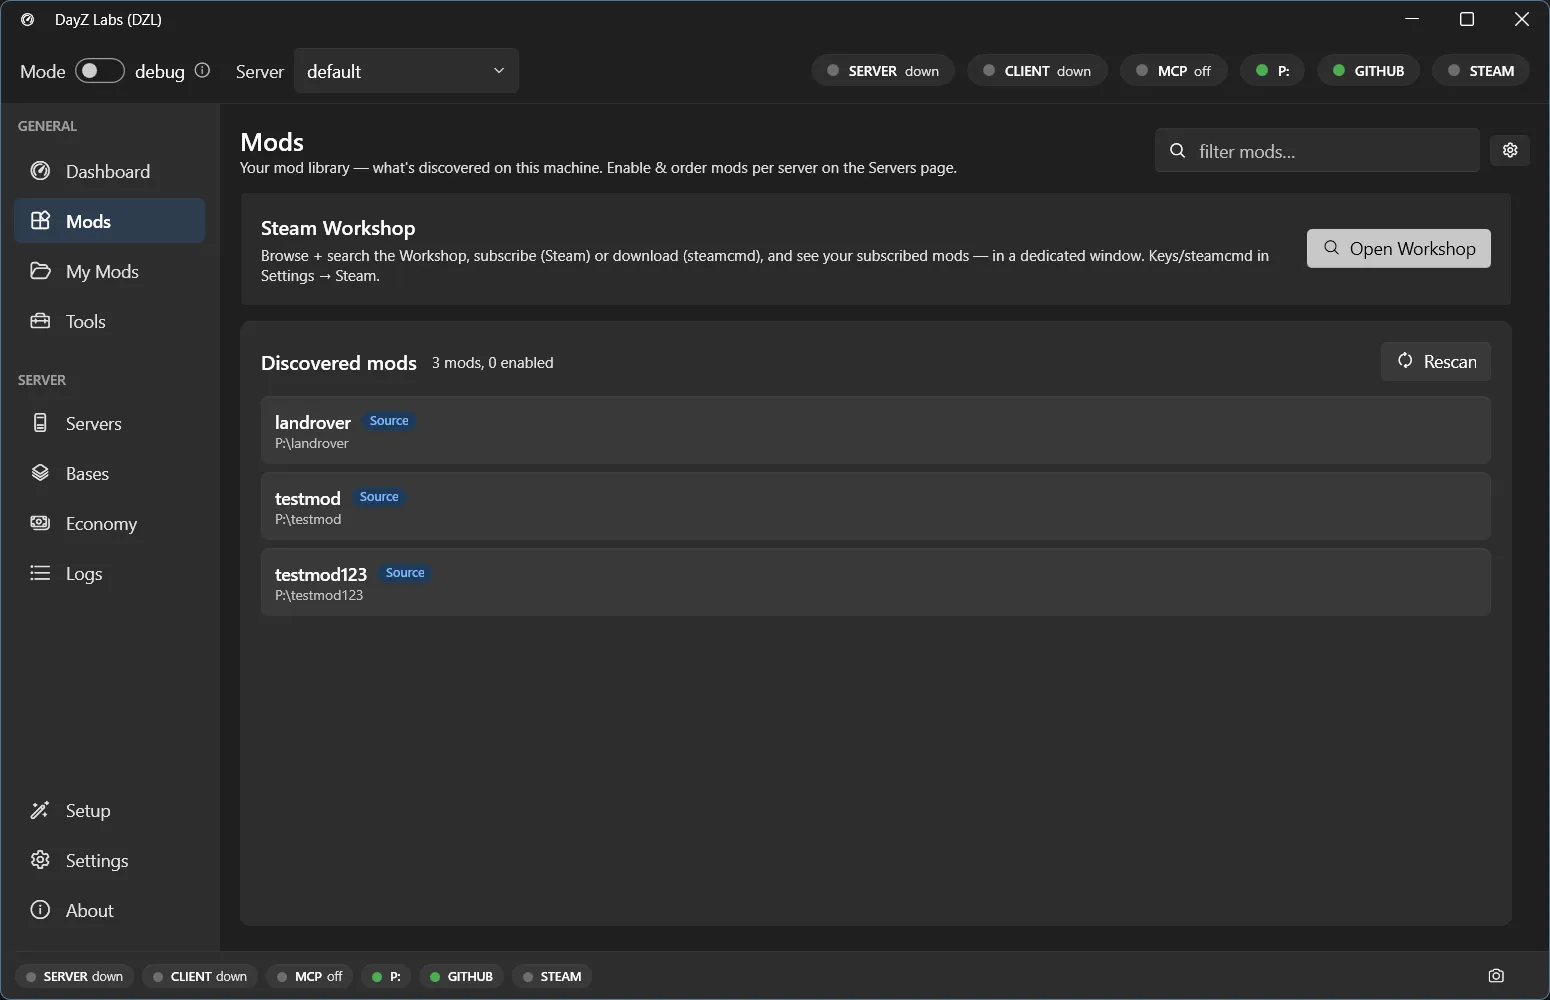Image resolution: width=1550 pixels, height=1000 pixels.
Task: Click the Economy icon in sidebar
Action: (x=40, y=523)
